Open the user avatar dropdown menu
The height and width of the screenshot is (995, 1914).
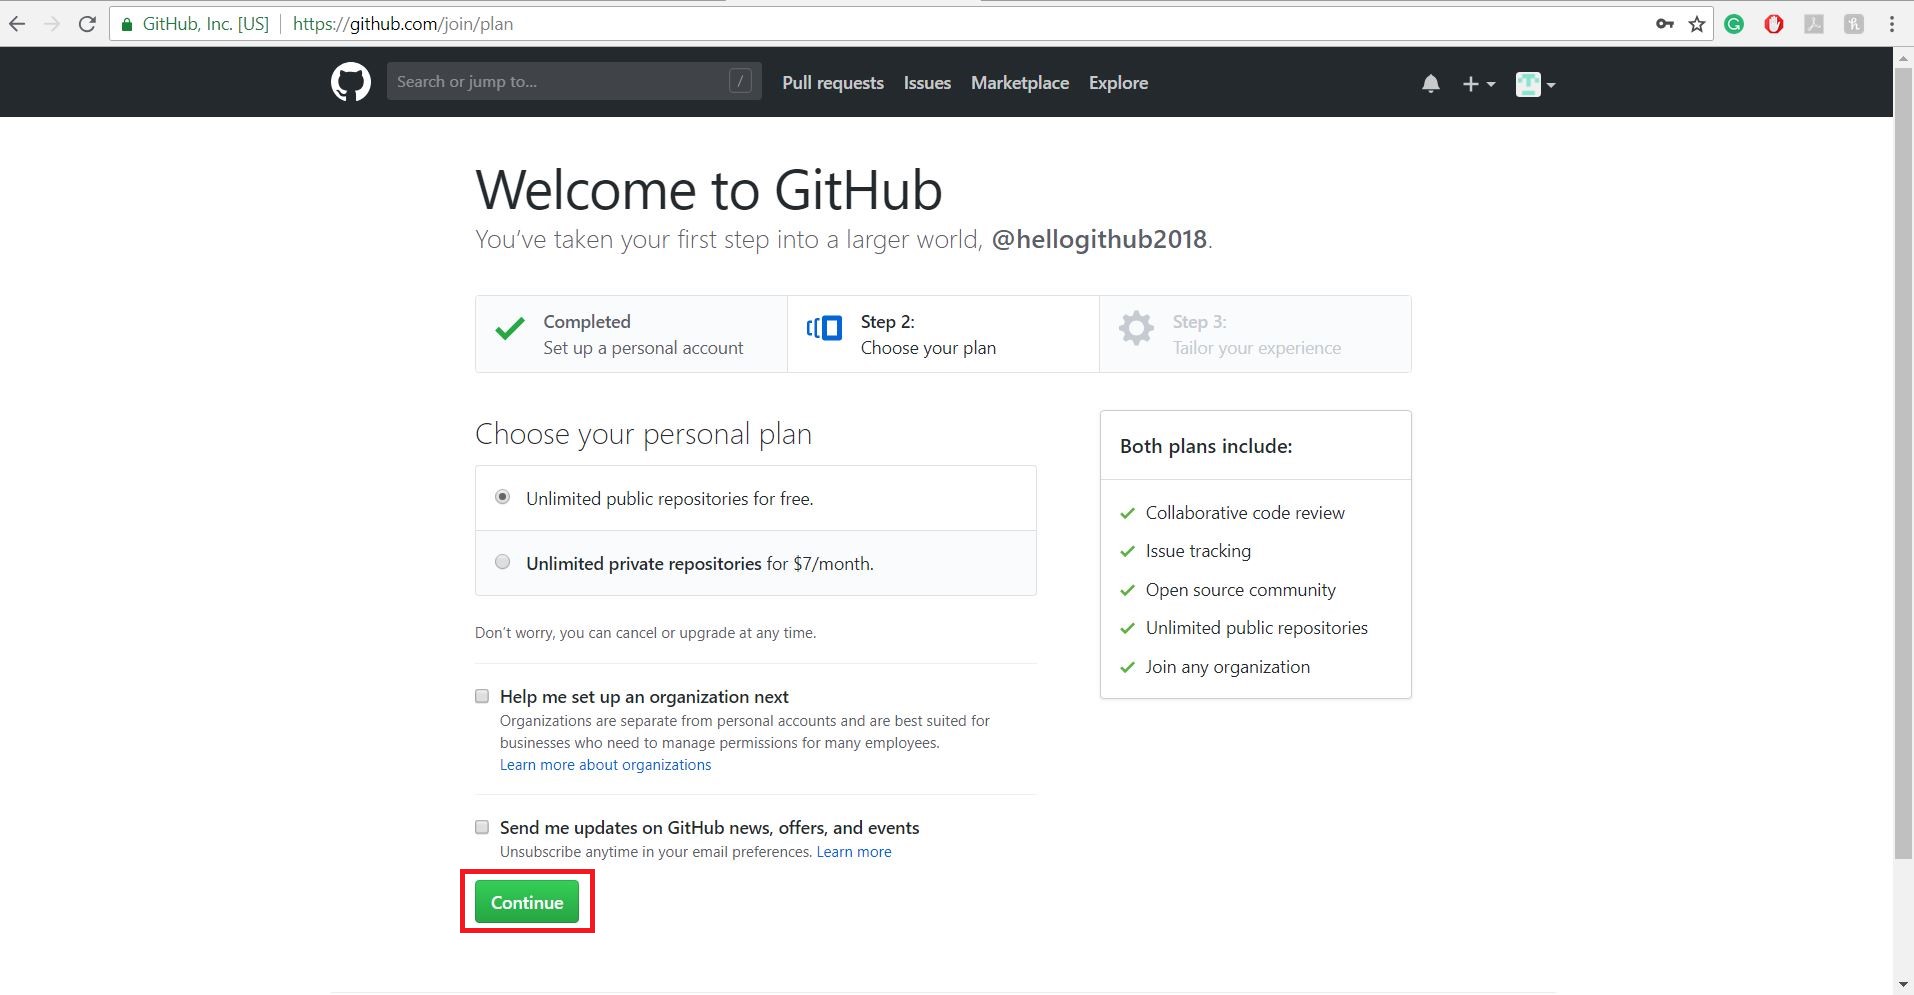(1535, 84)
